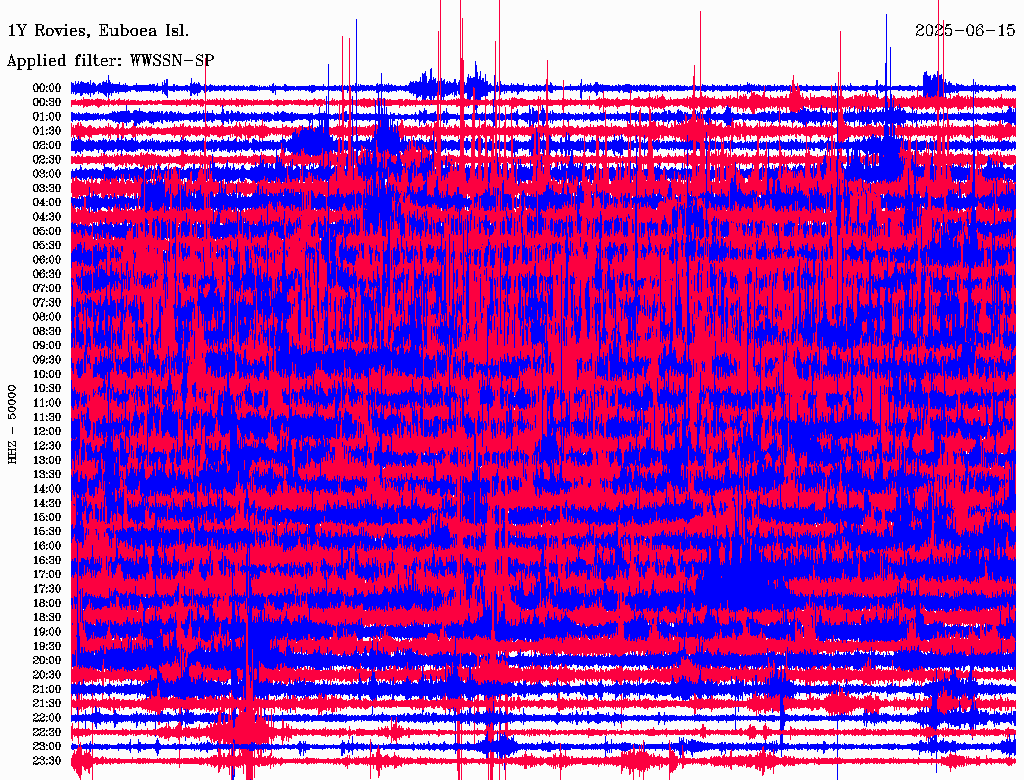Select the 03:00 time label
Screen dimensions: 1024x780
[47, 174]
